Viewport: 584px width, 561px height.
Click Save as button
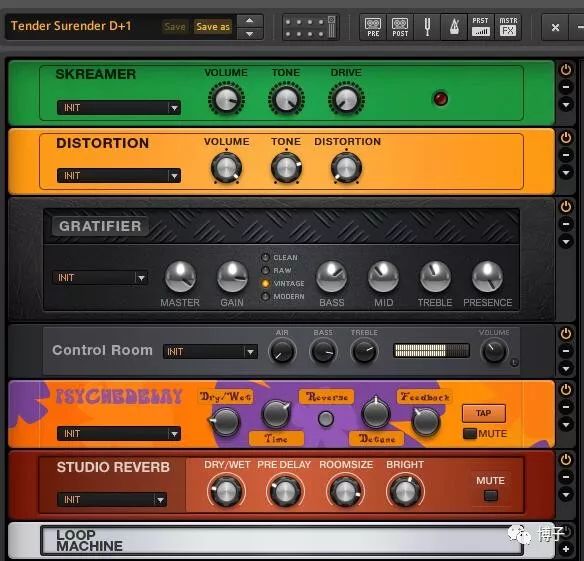coord(213,27)
